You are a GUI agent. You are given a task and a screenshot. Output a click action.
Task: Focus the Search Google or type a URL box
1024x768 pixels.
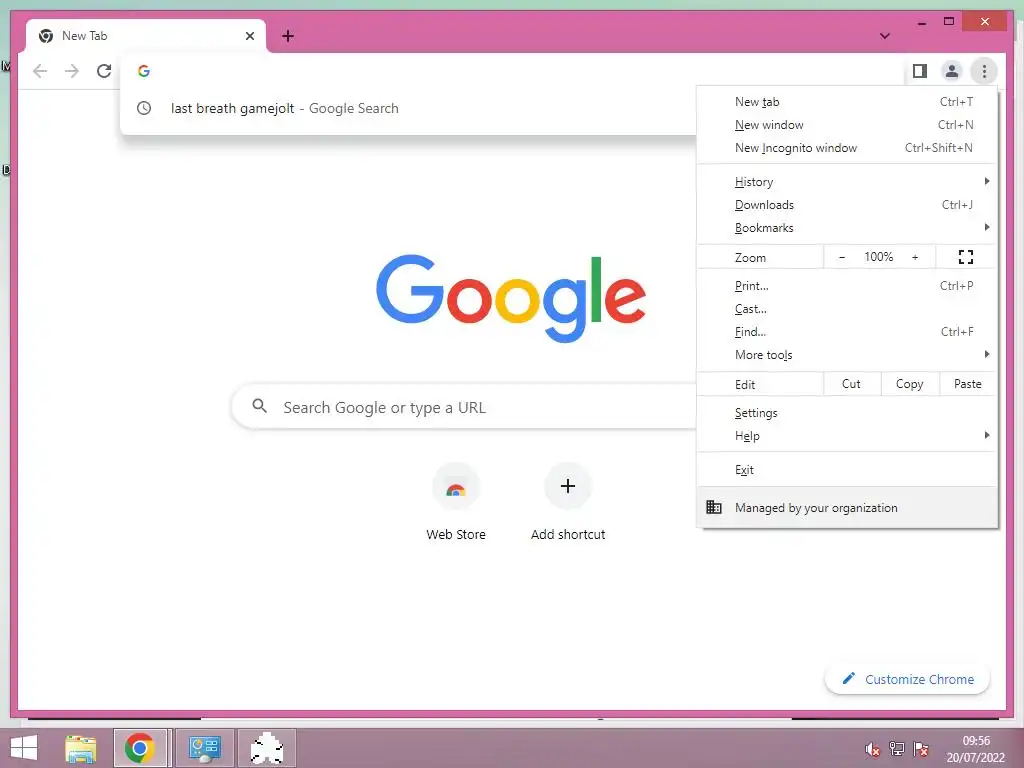464,407
